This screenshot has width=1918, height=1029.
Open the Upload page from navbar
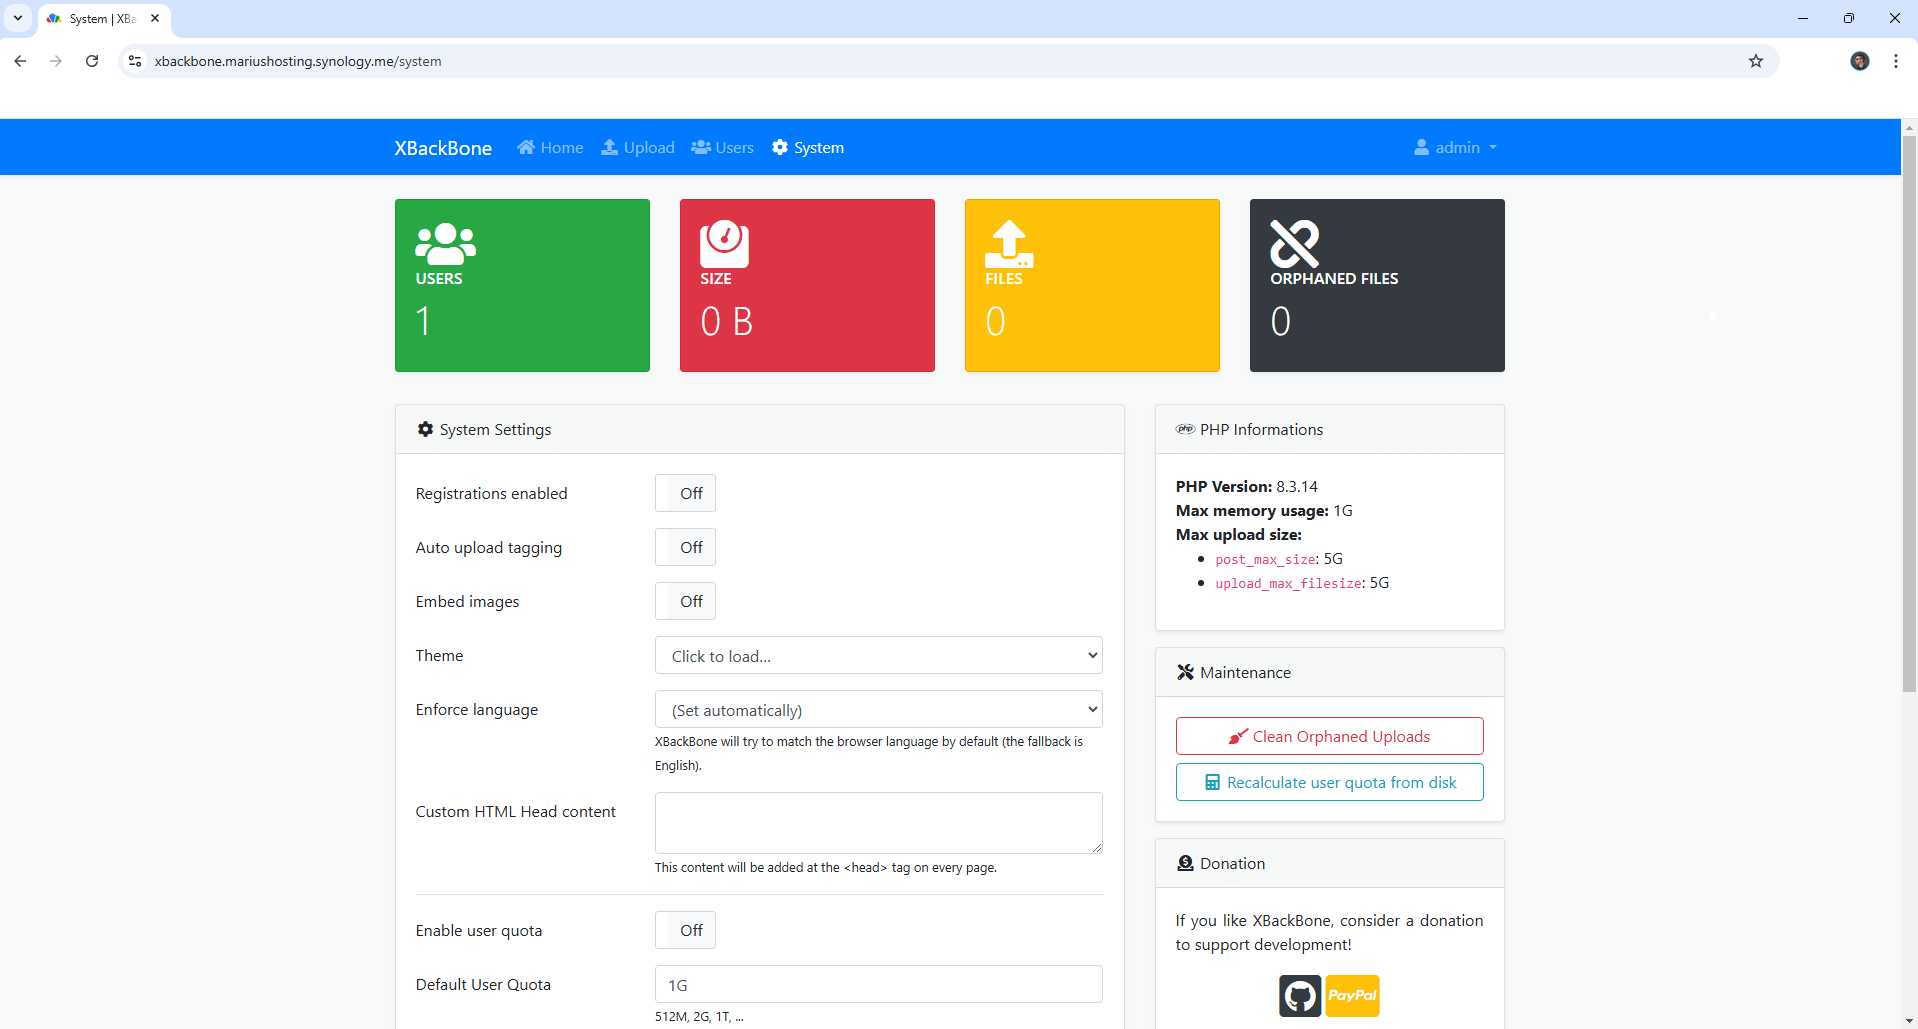coord(638,147)
